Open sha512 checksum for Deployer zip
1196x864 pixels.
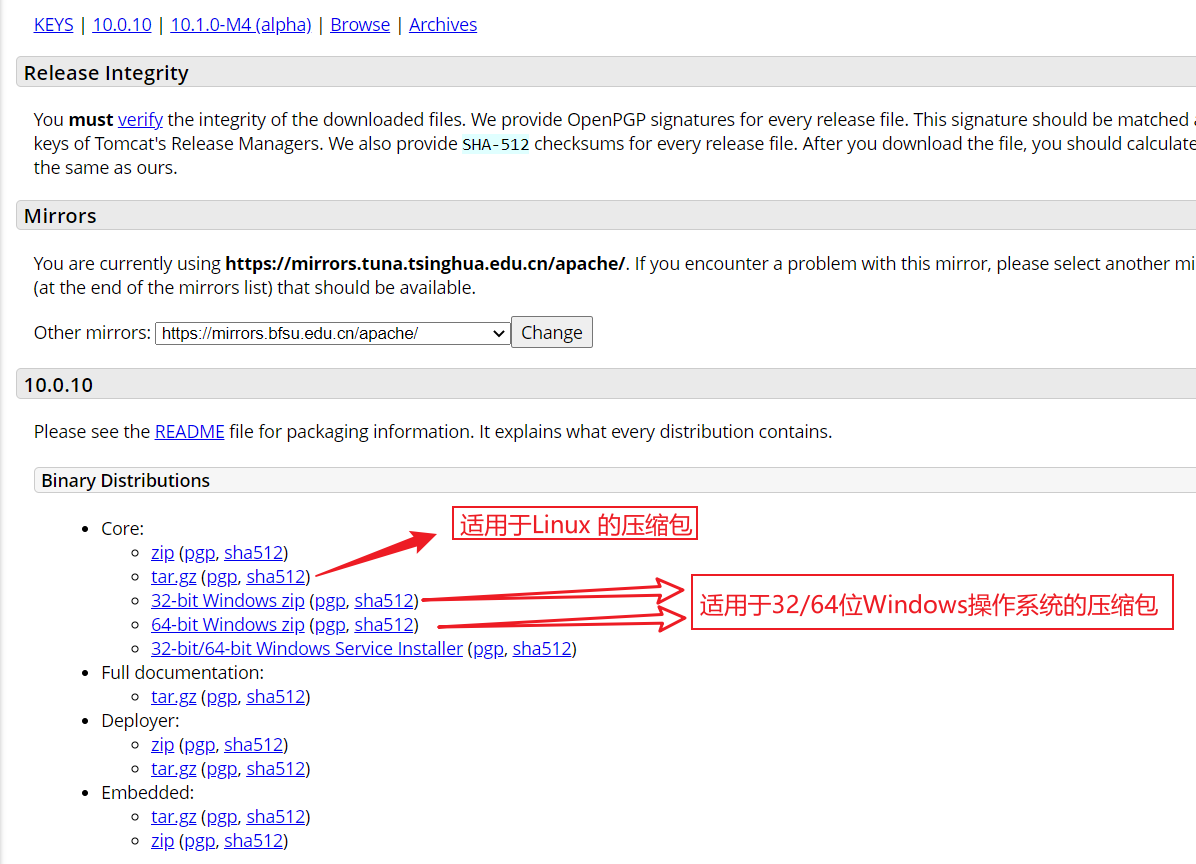pos(253,745)
